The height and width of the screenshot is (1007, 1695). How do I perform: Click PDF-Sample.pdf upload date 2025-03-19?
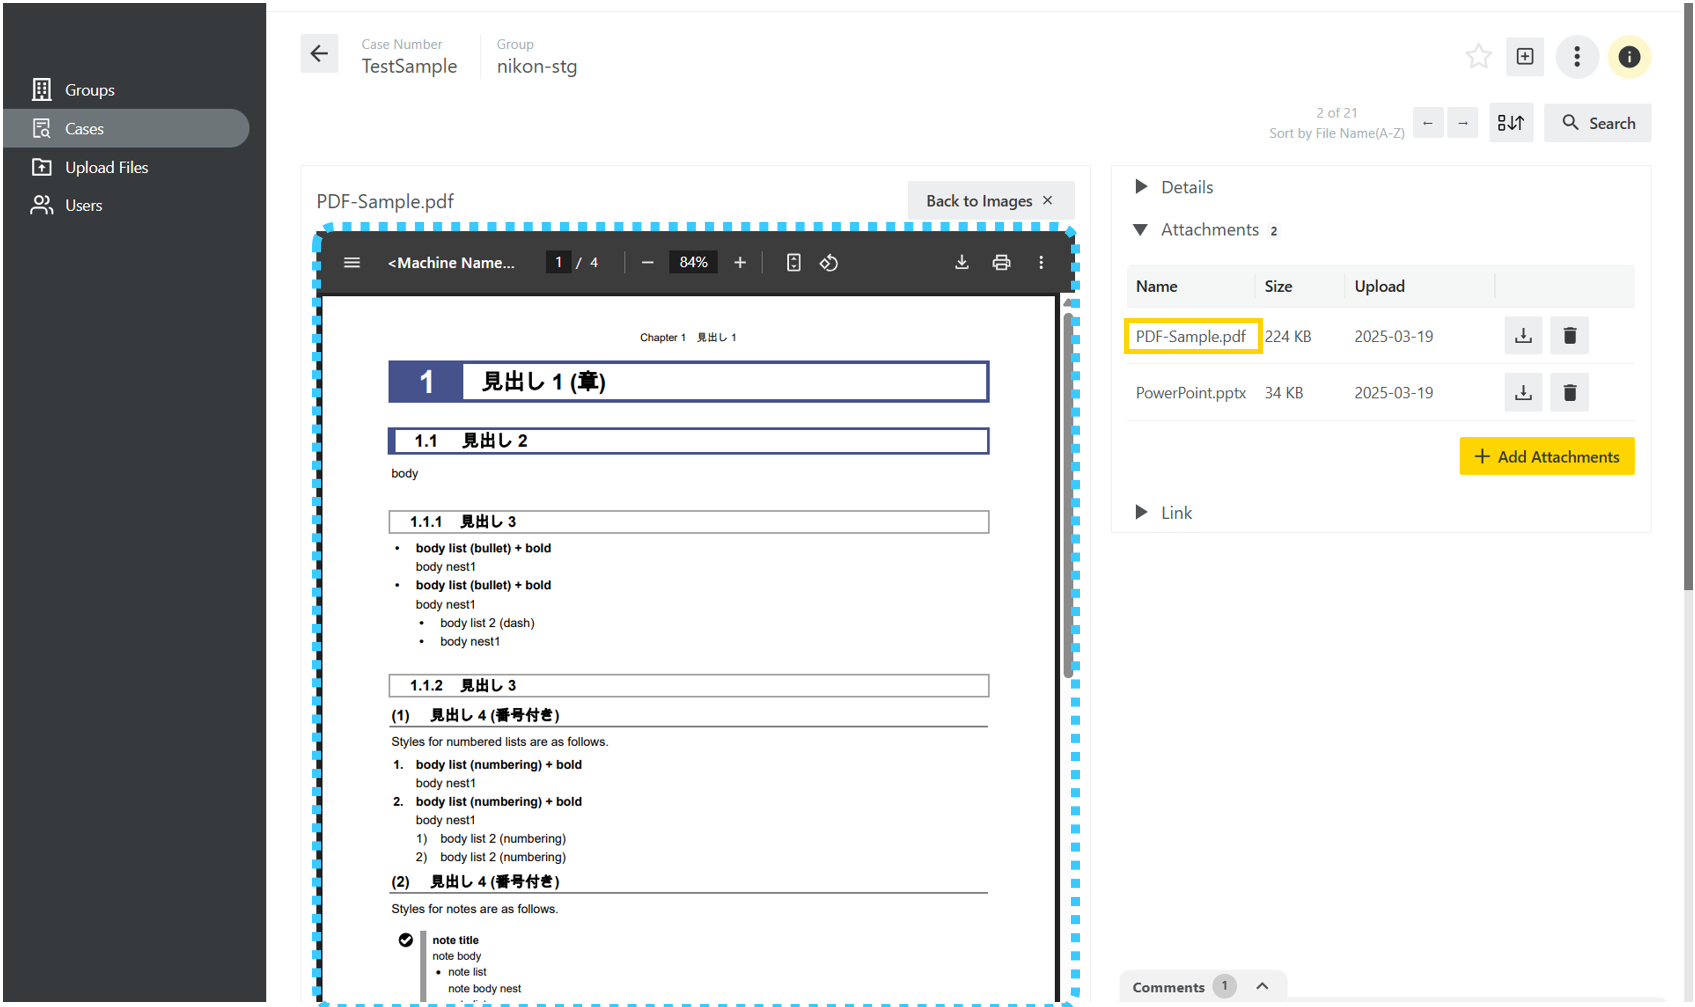[x=1393, y=337]
